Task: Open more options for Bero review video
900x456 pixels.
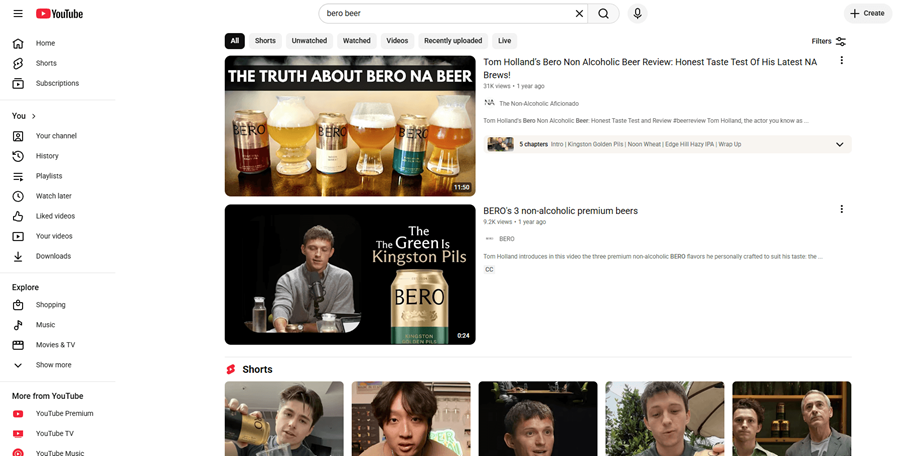Action: pos(841,60)
